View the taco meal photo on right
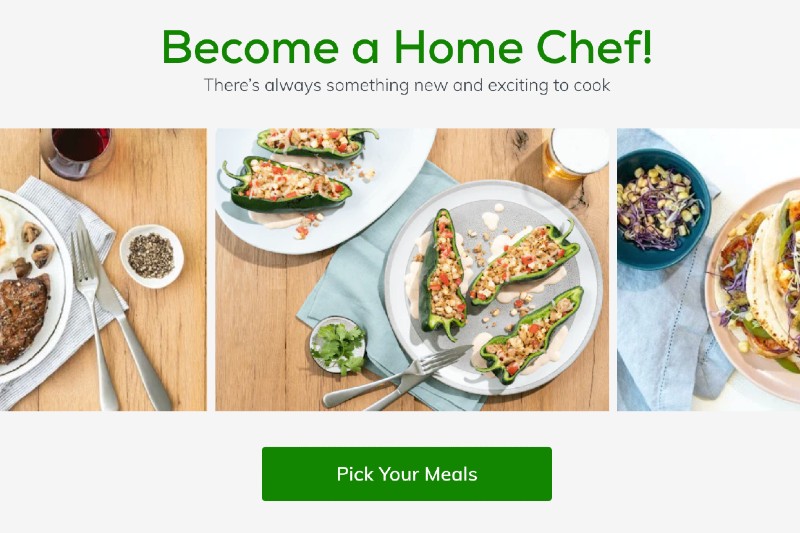This screenshot has width=800, height=533. pos(709,269)
